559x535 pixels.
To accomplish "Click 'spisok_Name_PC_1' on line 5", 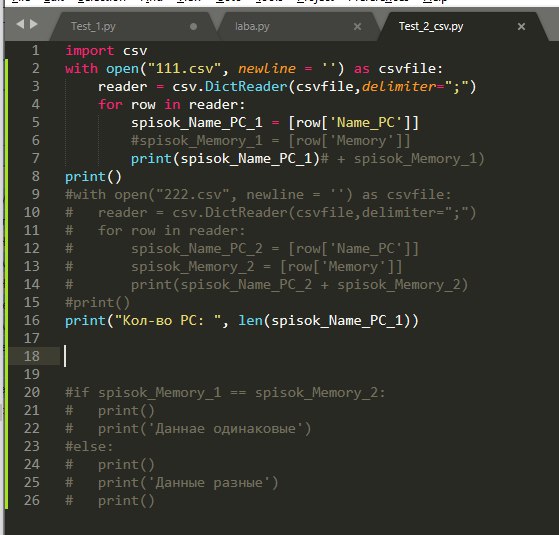I will (197, 123).
